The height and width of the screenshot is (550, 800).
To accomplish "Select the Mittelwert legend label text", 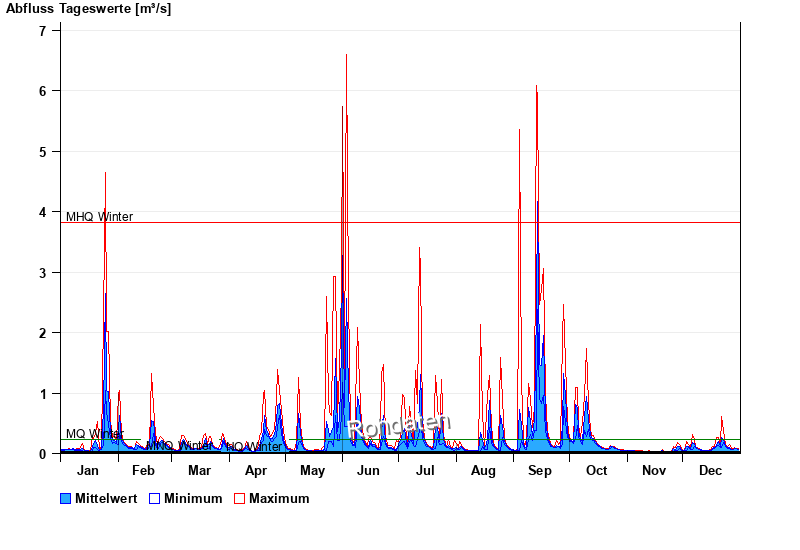I will pos(107,498).
